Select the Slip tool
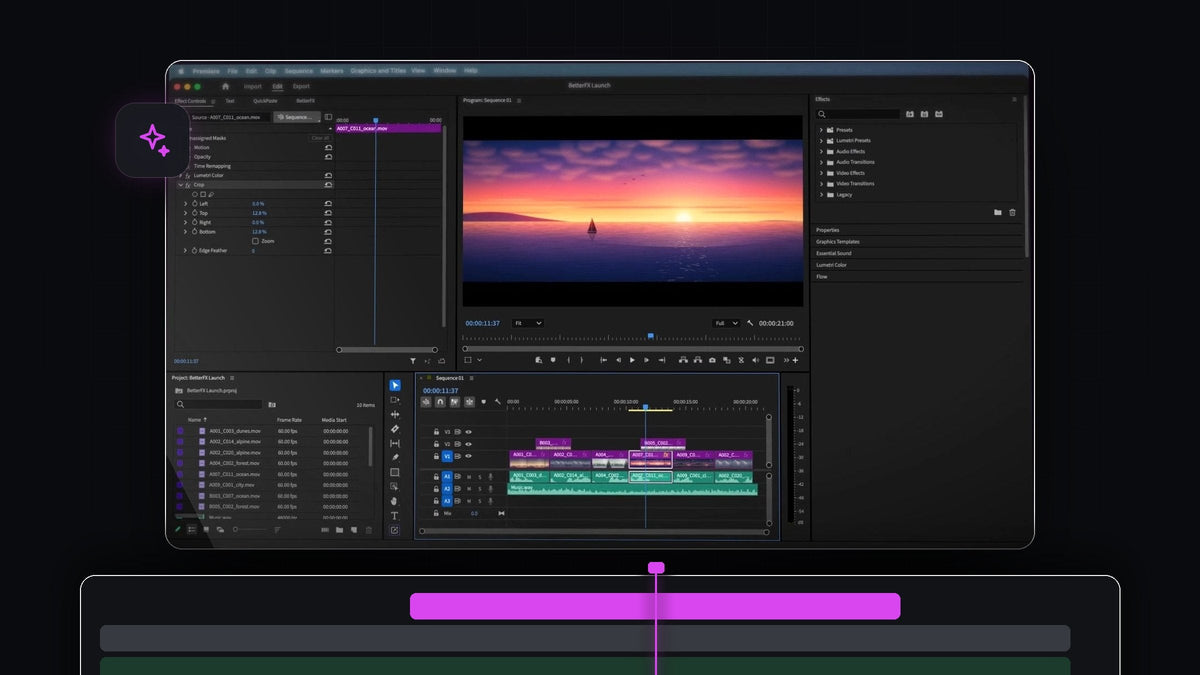This screenshot has width=1200, height=675. point(395,443)
